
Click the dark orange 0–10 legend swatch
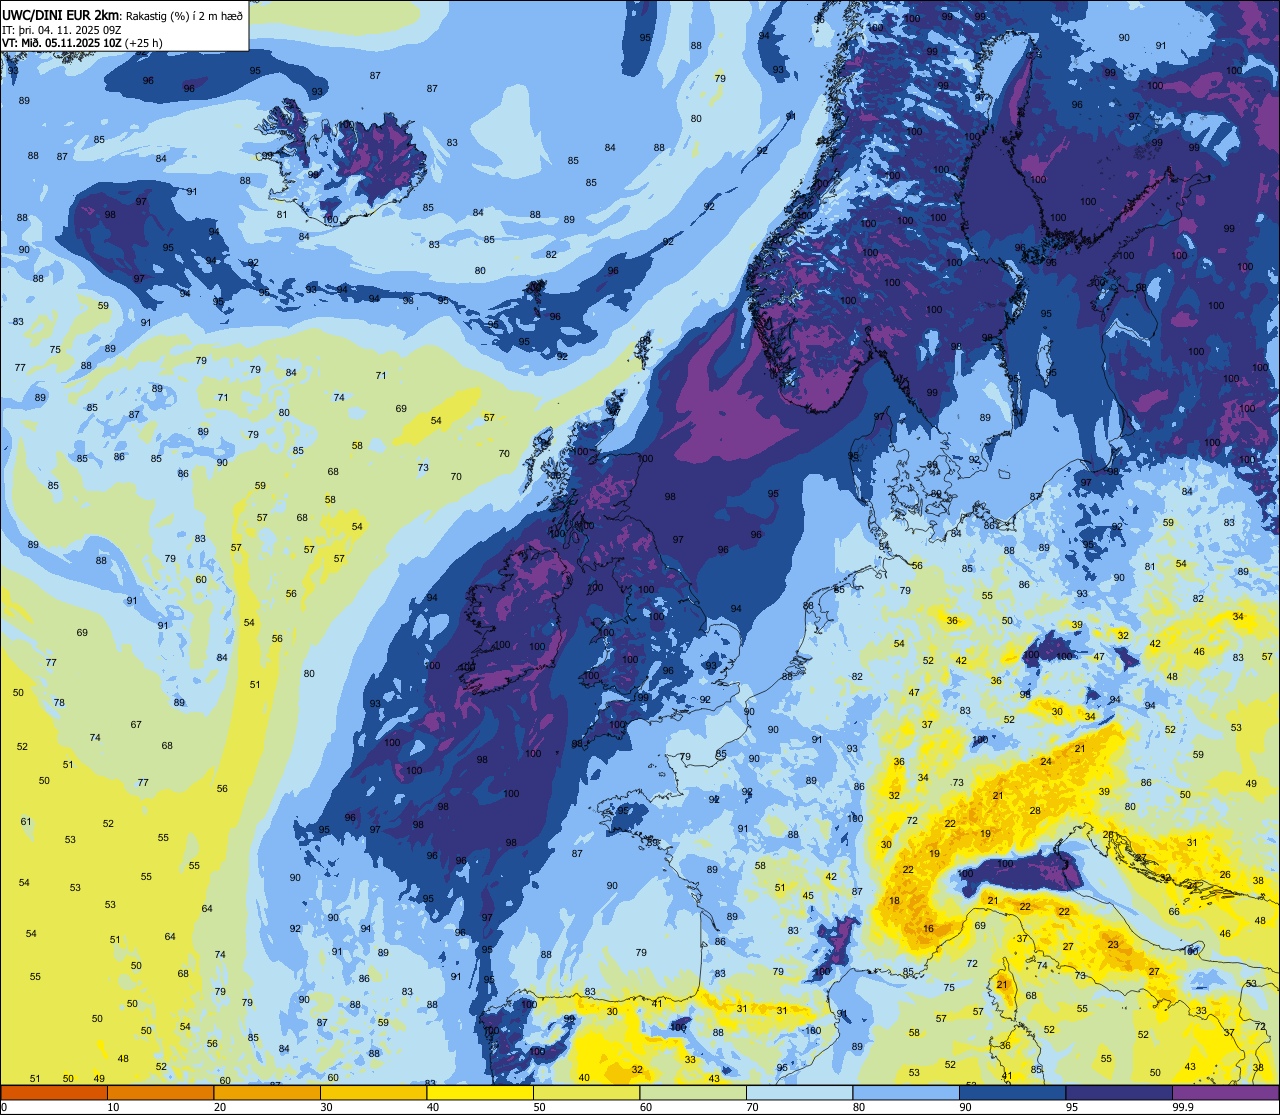pyautogui.click(x=54, y=1092)
